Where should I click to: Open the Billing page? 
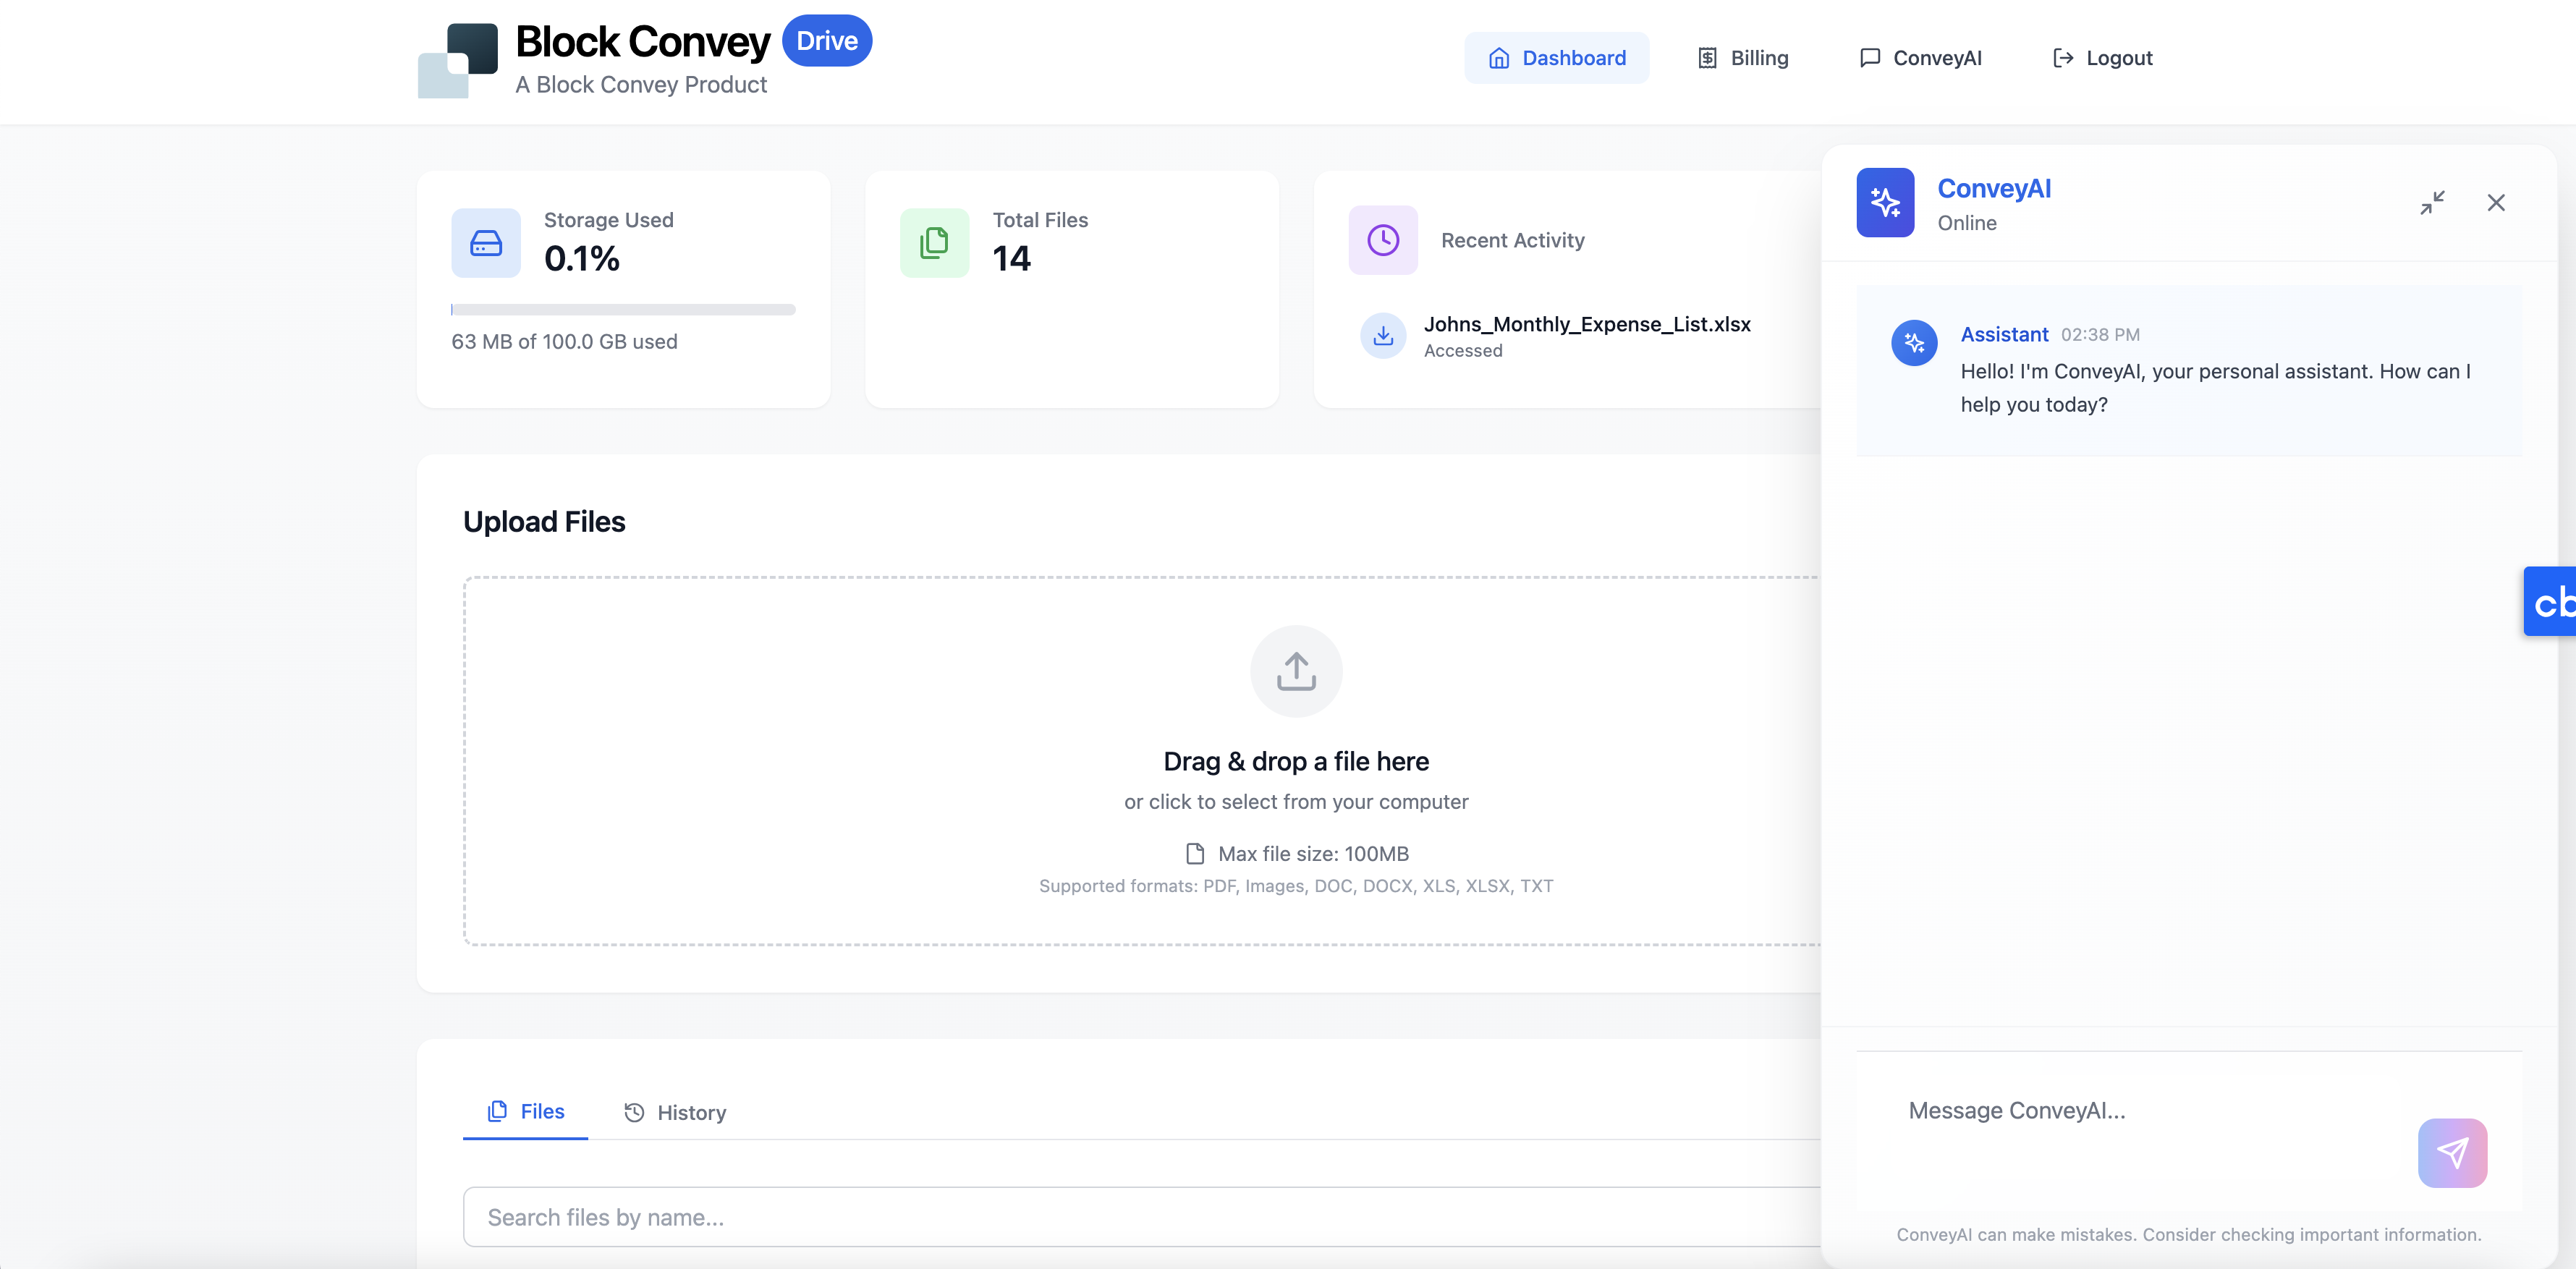(x=1743, y=58)
